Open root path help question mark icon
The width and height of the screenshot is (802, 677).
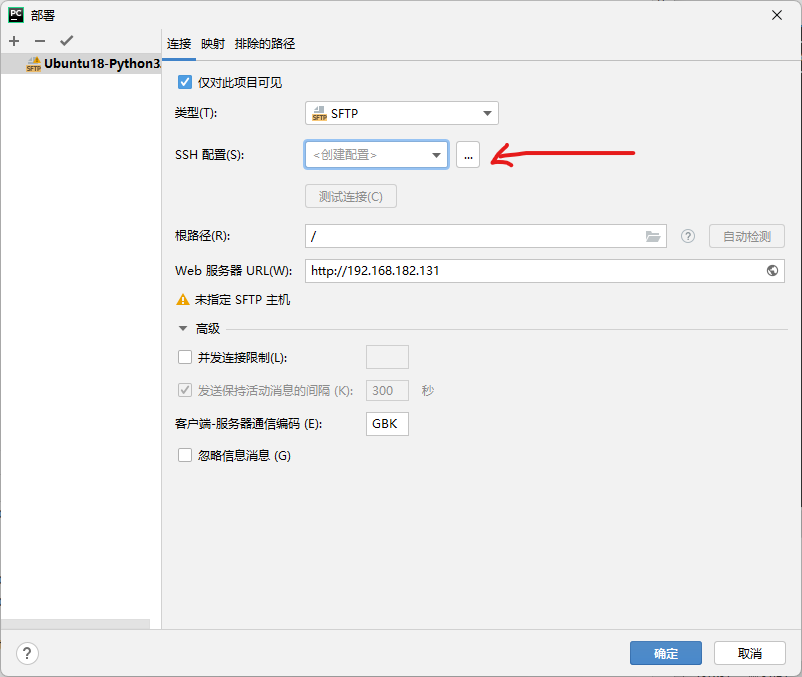688,236
